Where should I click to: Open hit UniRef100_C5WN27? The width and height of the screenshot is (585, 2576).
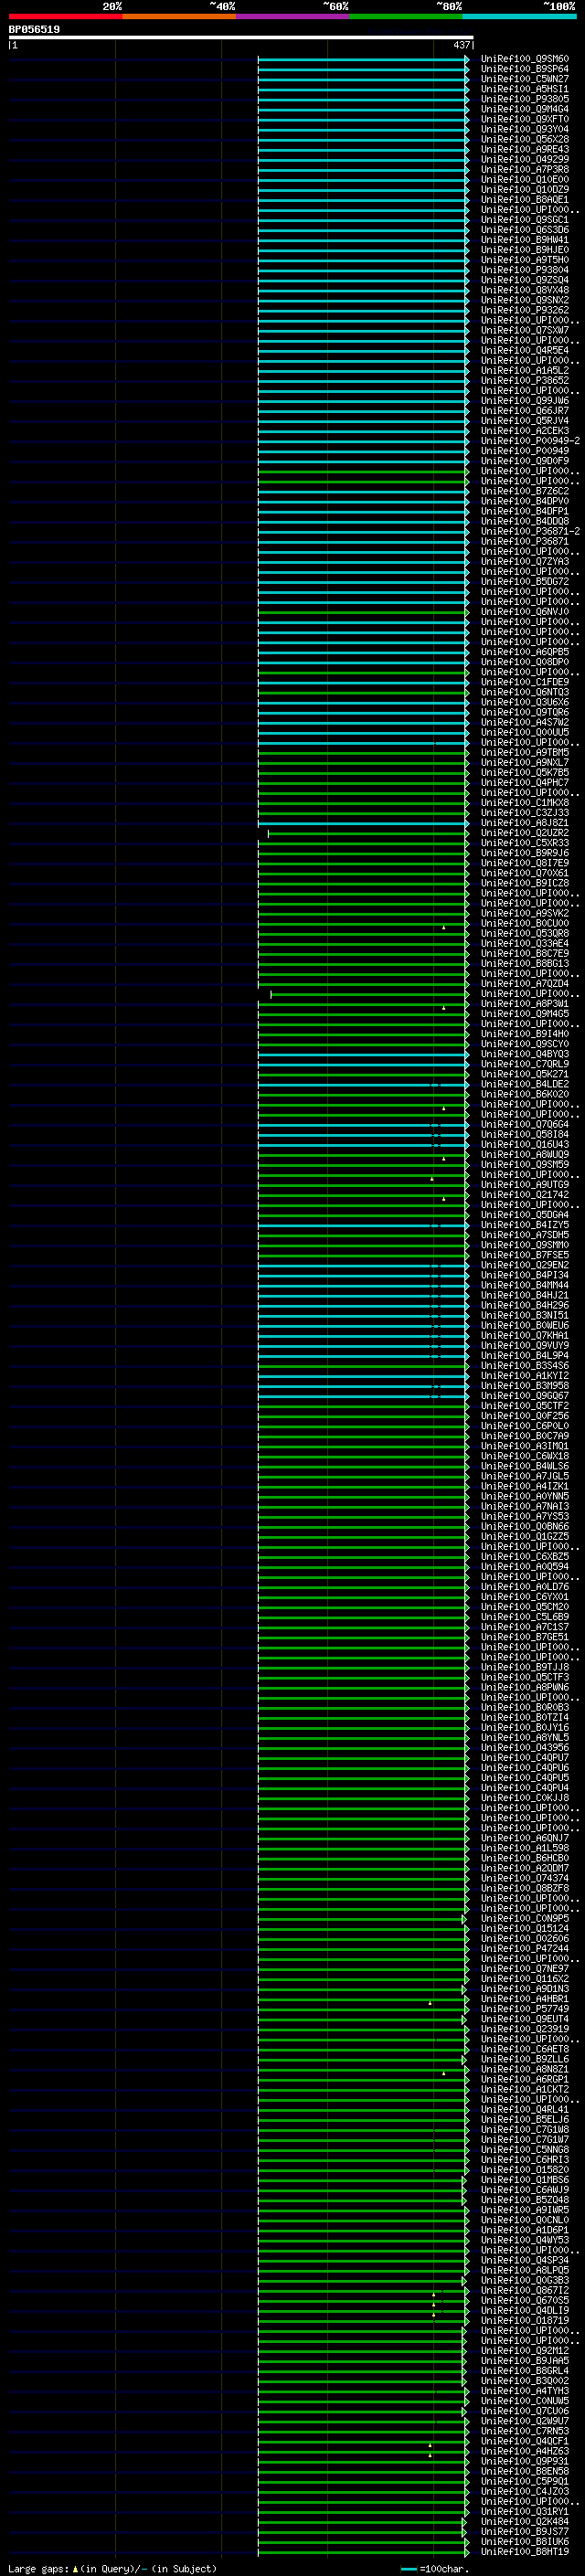(x=525, y=79)
